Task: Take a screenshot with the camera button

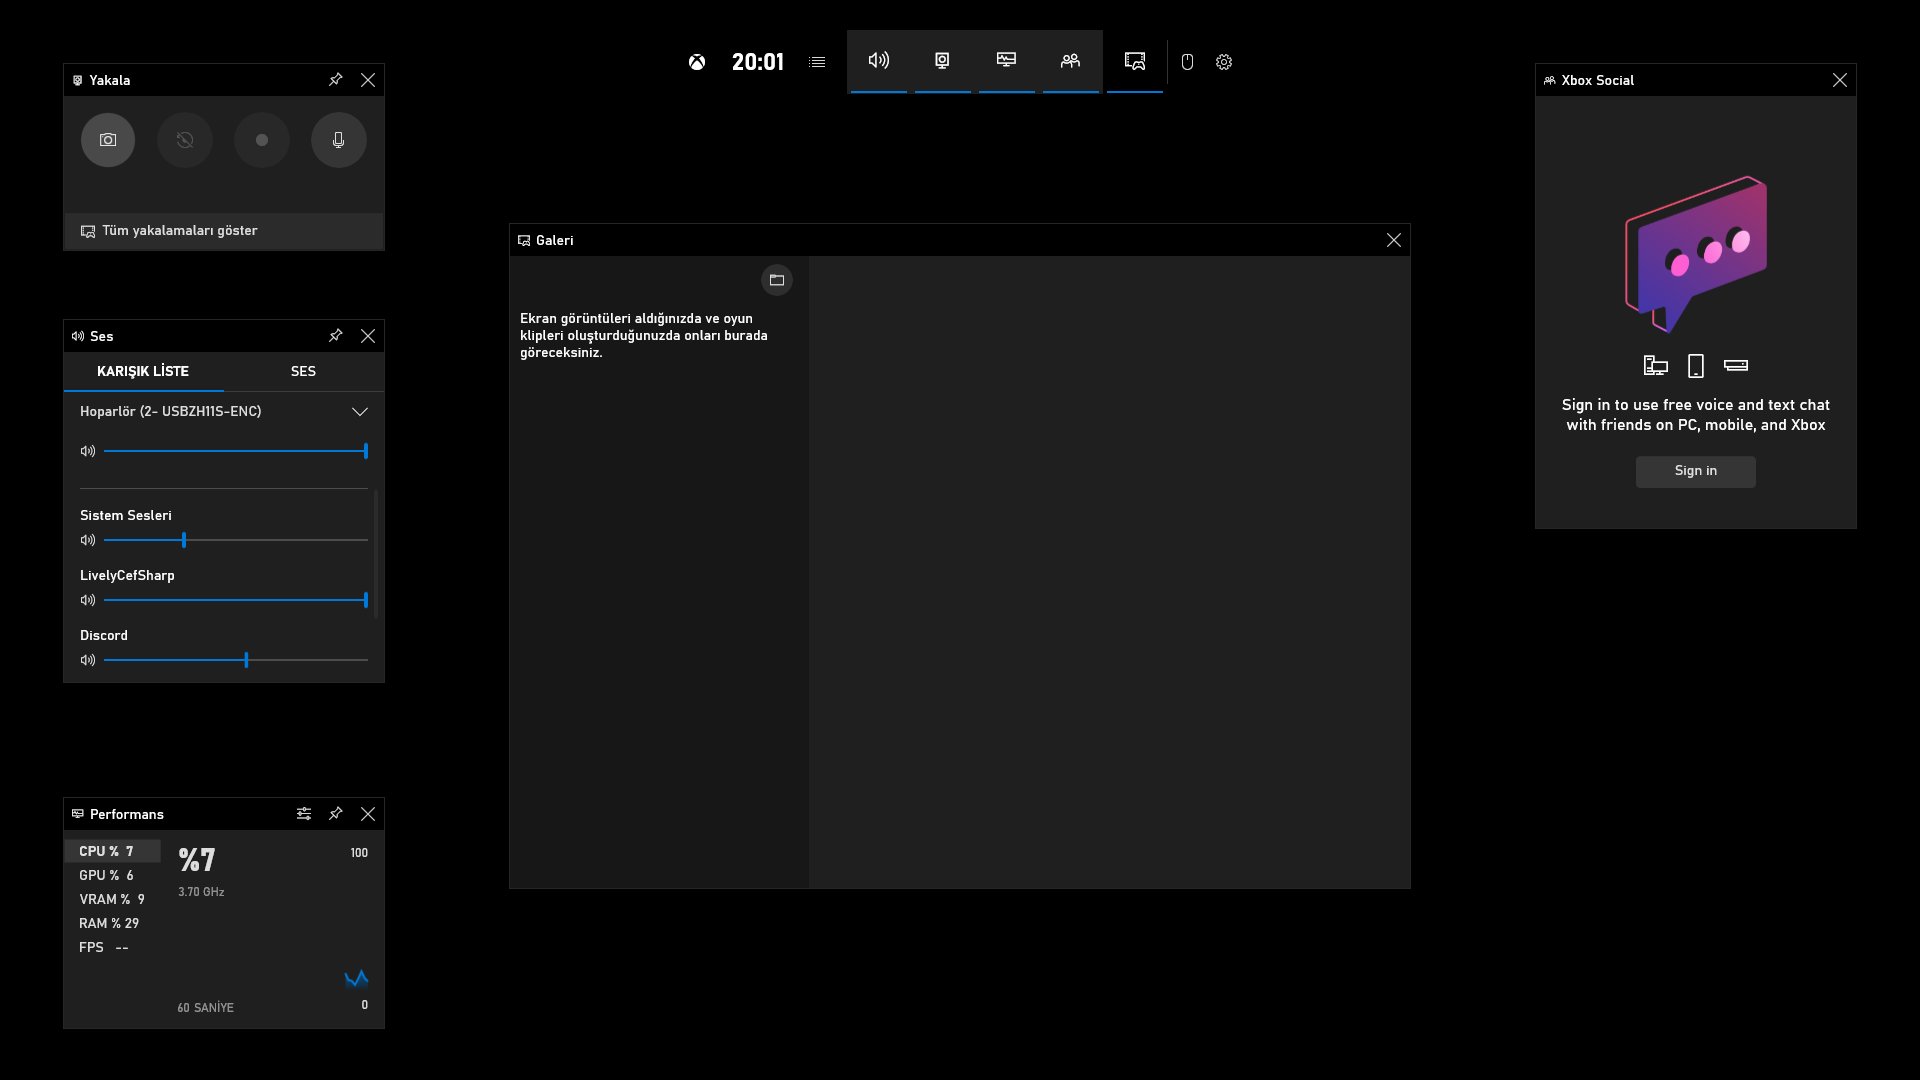Action: (x=108, y=140)
